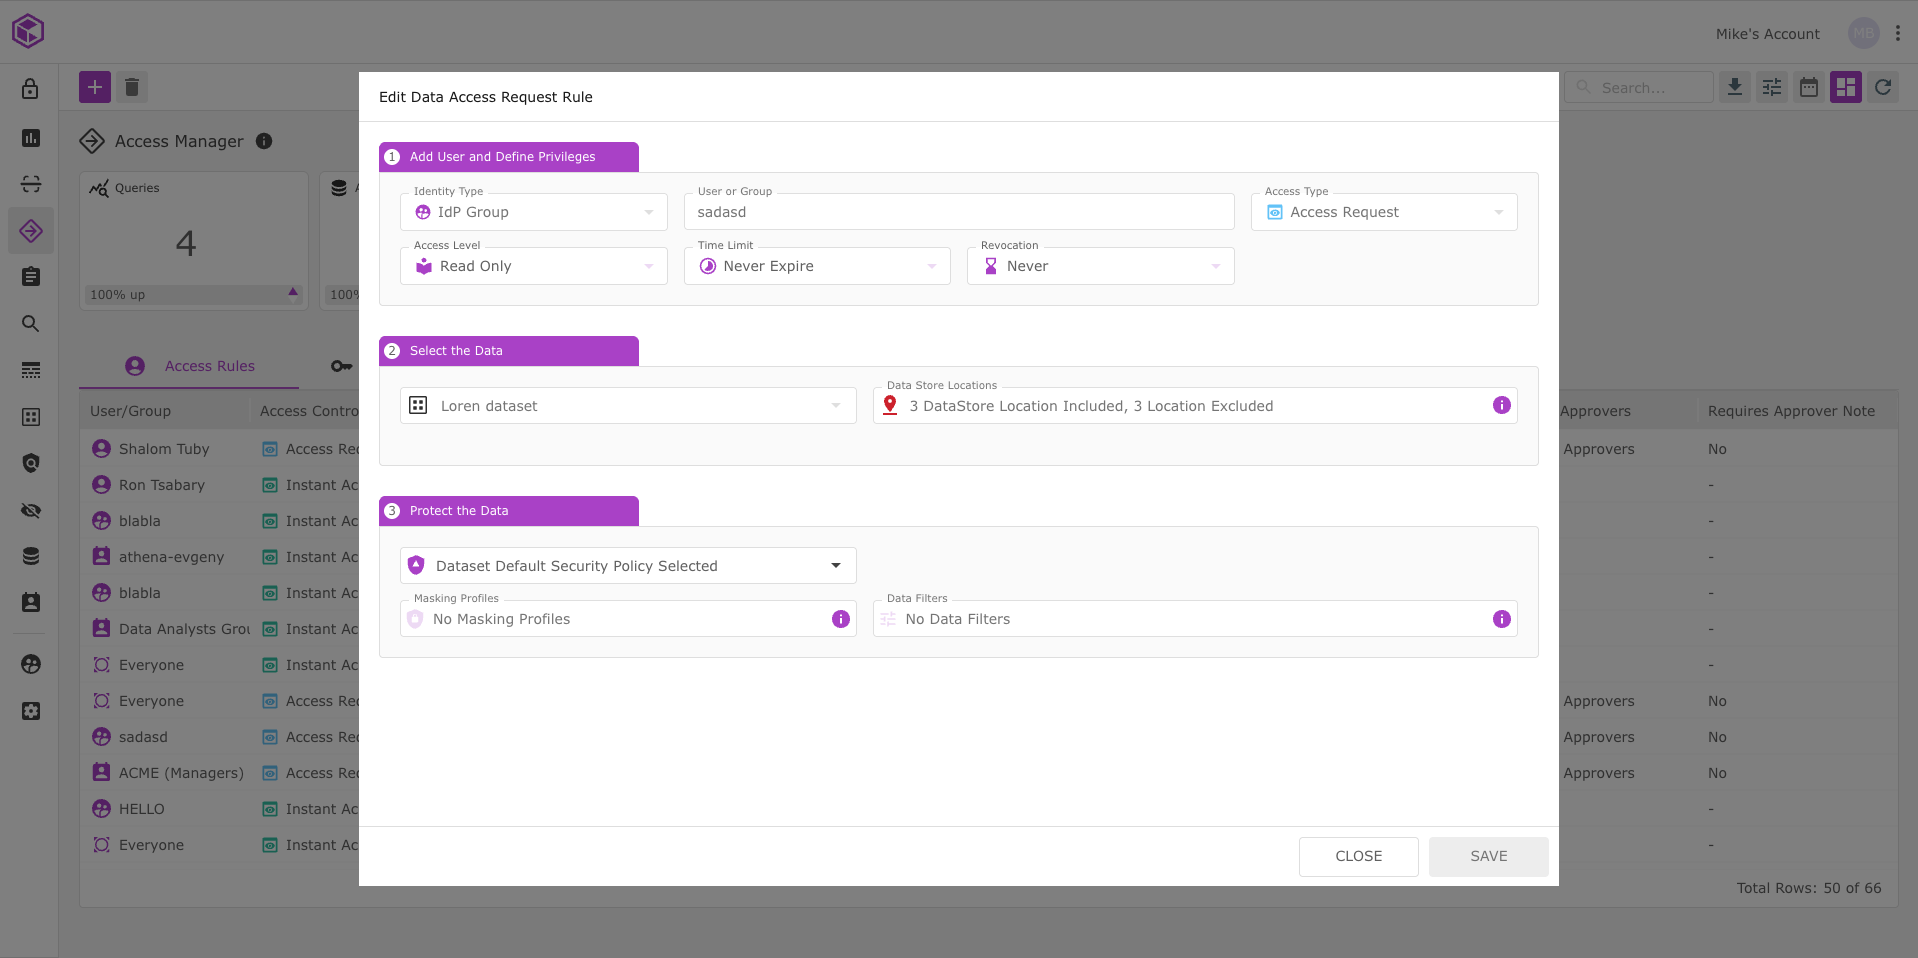Image resolution: width=1918 pixels, height=958 pixels.
Task: Open the Dataset Default Security Policy dropdown
Action: [628, 566]
